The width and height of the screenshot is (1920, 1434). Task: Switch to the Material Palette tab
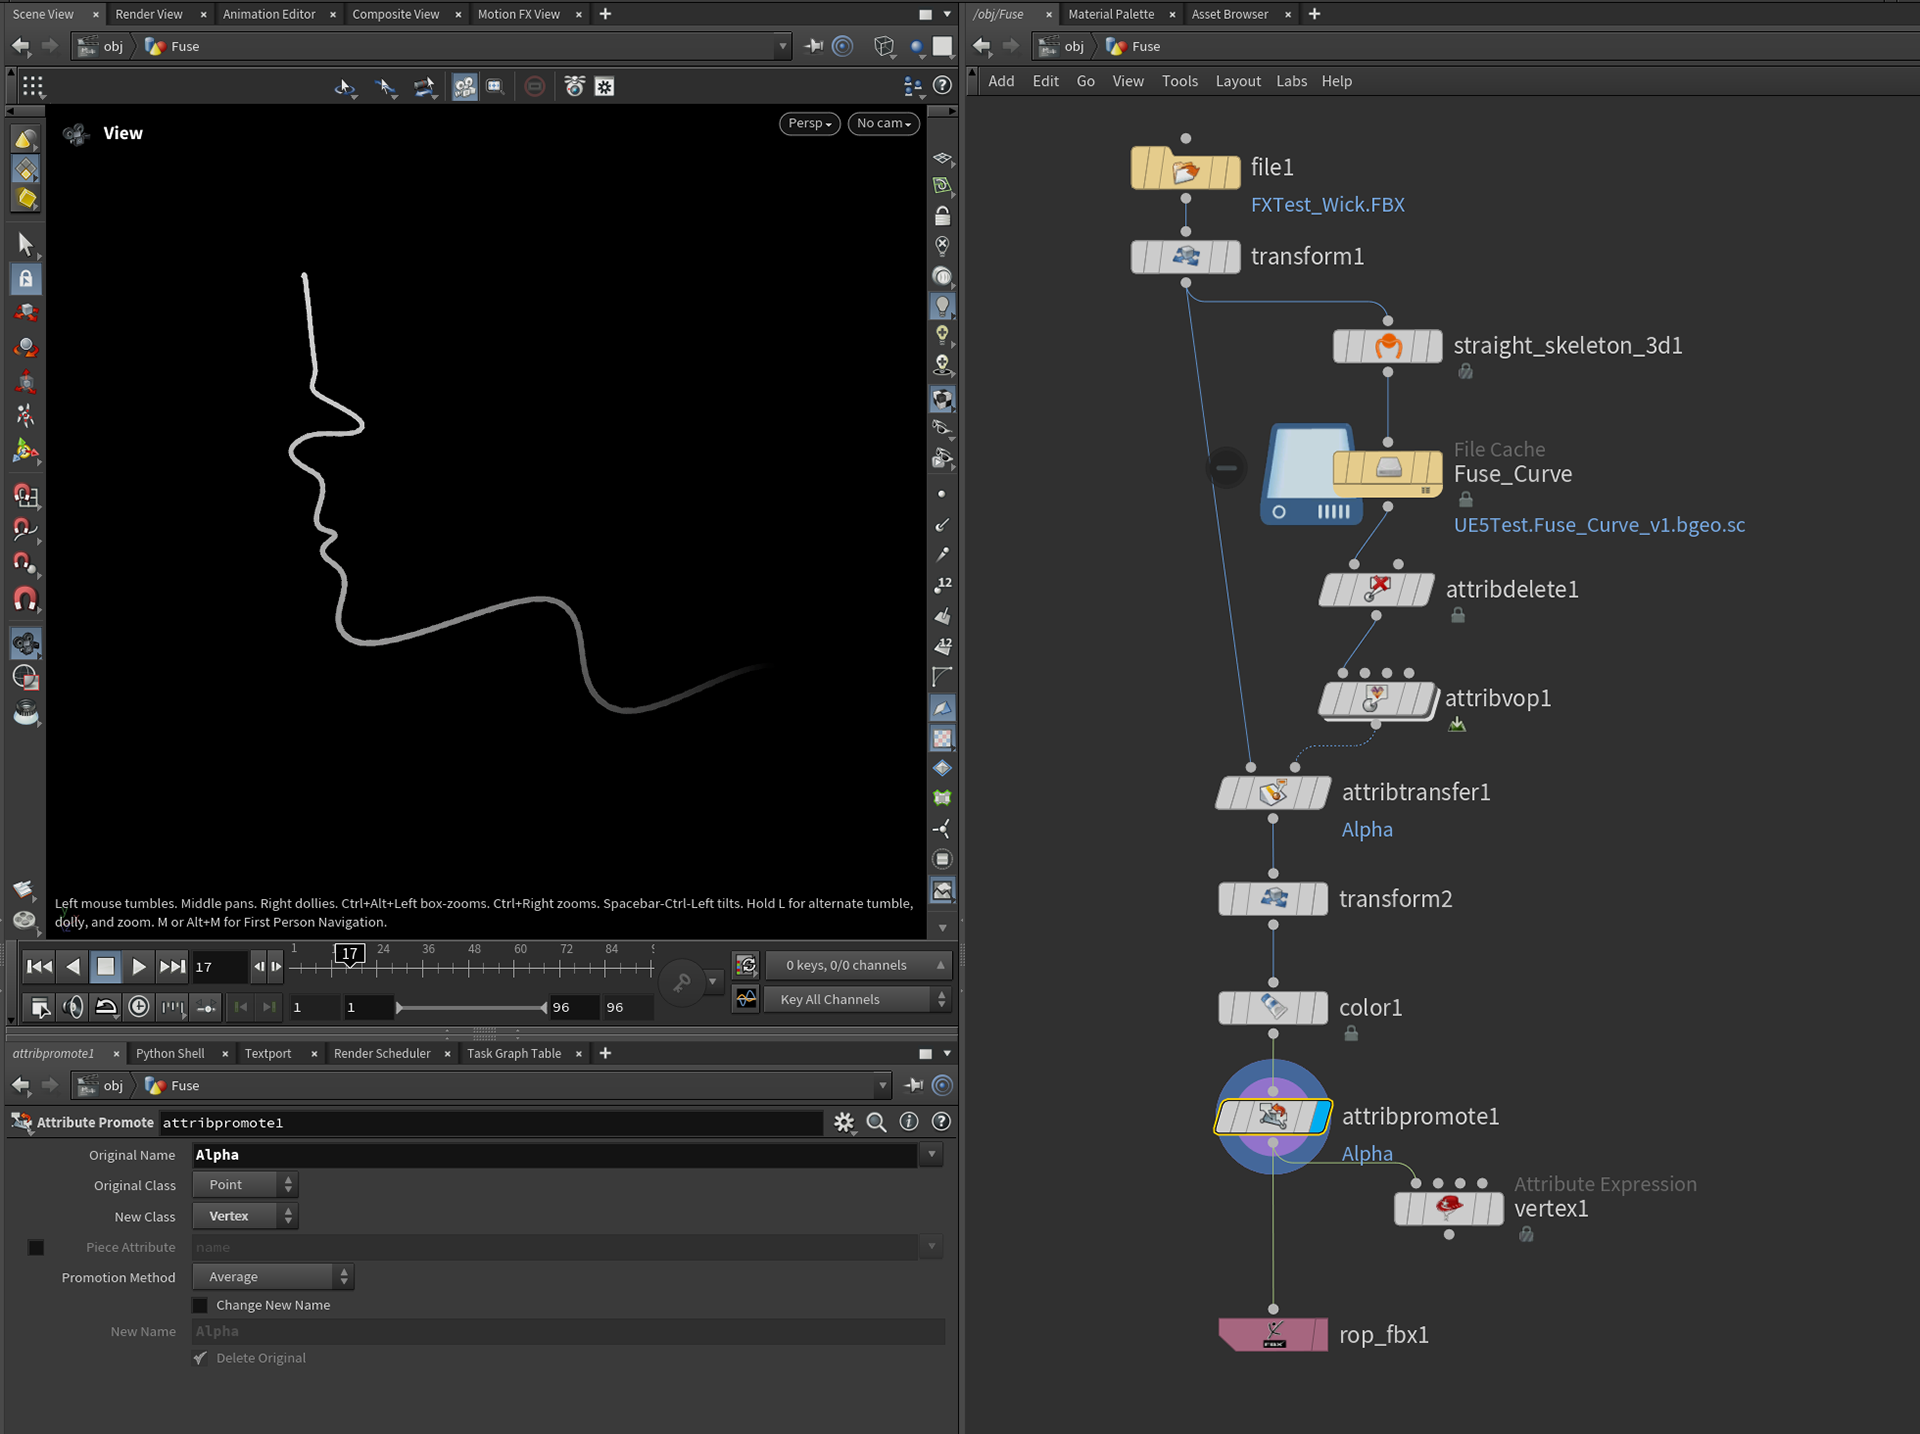pos(1111,14)
